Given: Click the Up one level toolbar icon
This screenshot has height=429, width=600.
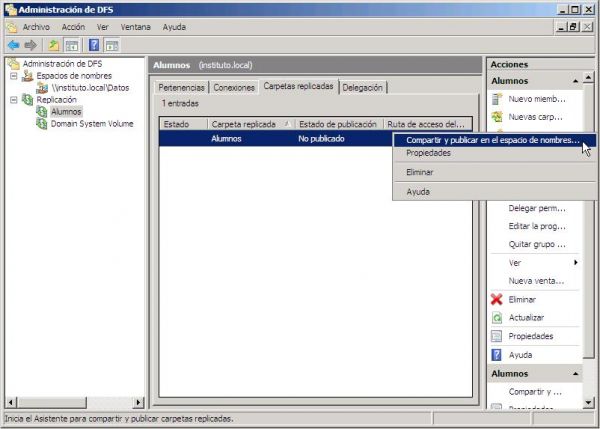Looking at the screenshot, I should pyautogui.click(x=54, y=45).
